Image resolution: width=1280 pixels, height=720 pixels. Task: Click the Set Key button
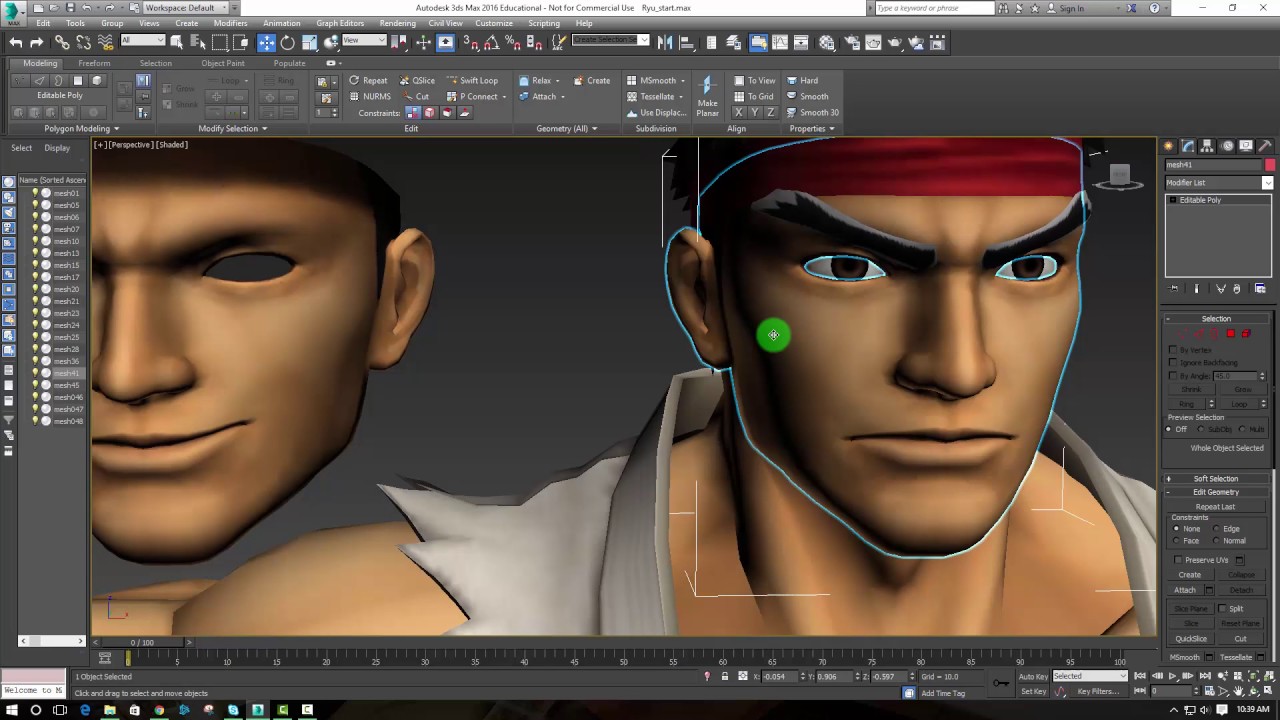pyautogui.click(x=1033, y=691)
